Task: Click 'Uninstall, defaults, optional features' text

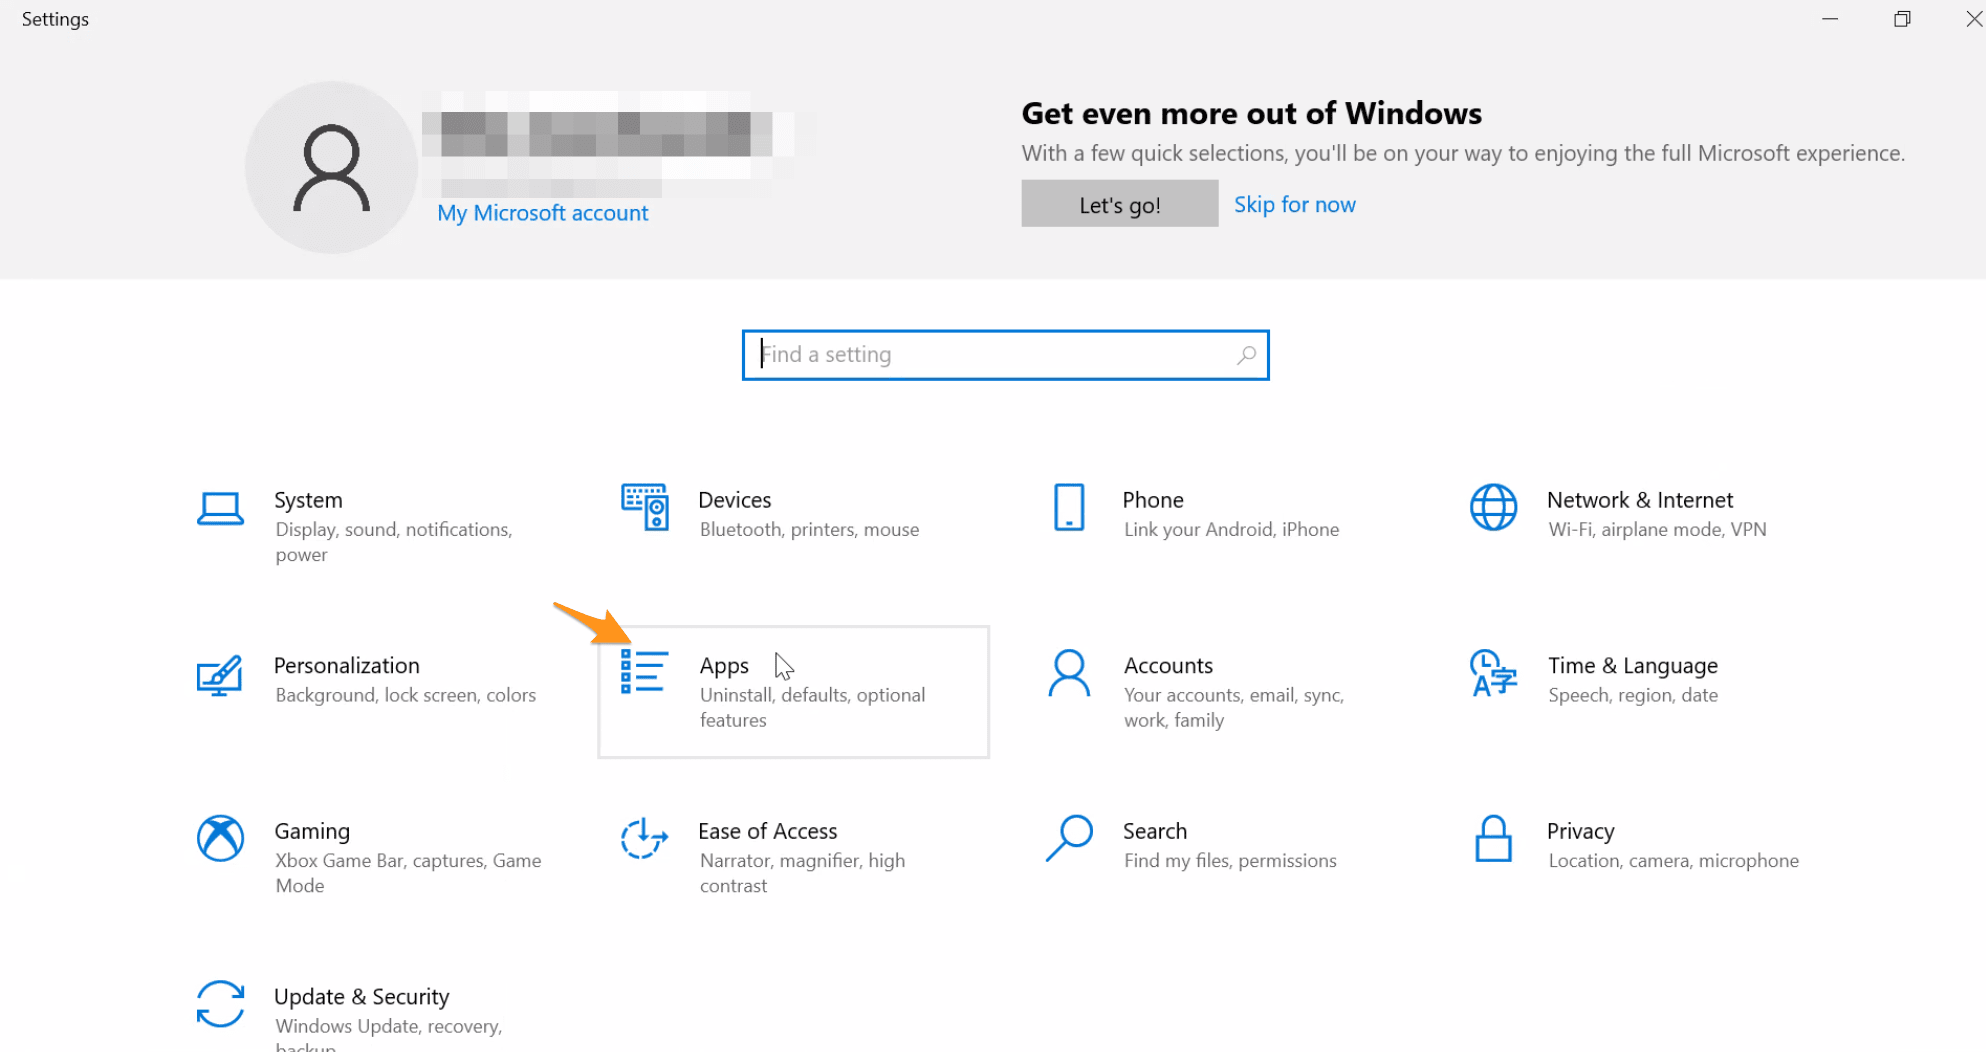Action: tap(812, 707)
